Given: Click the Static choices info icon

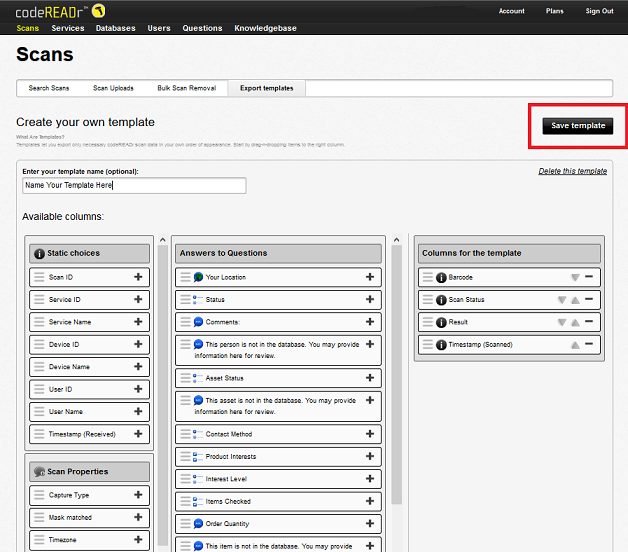Looking at the screenshot, I should pos(39,254).
